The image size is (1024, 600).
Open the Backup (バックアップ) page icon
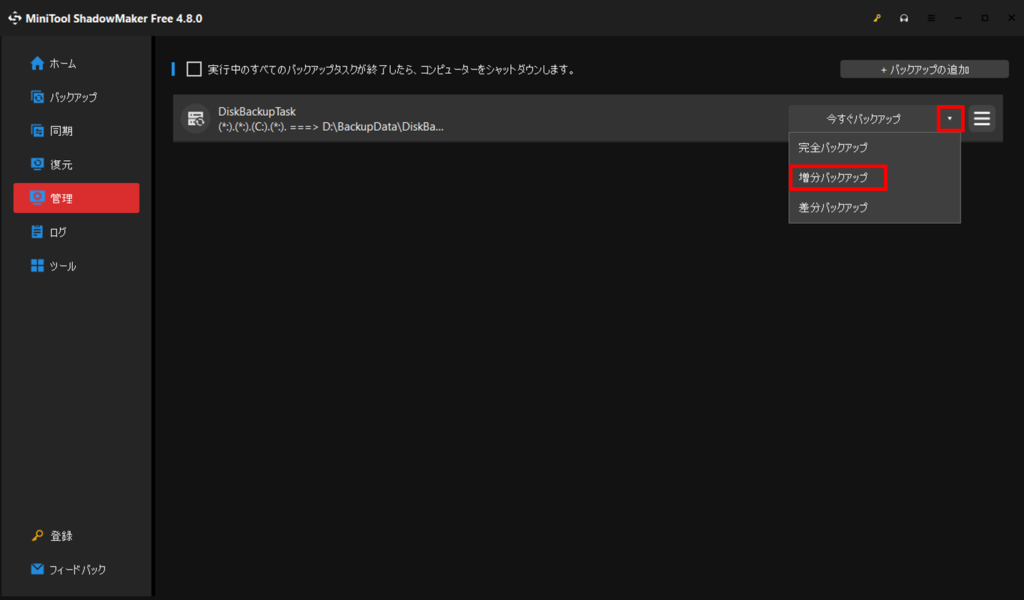coord(37,97)
